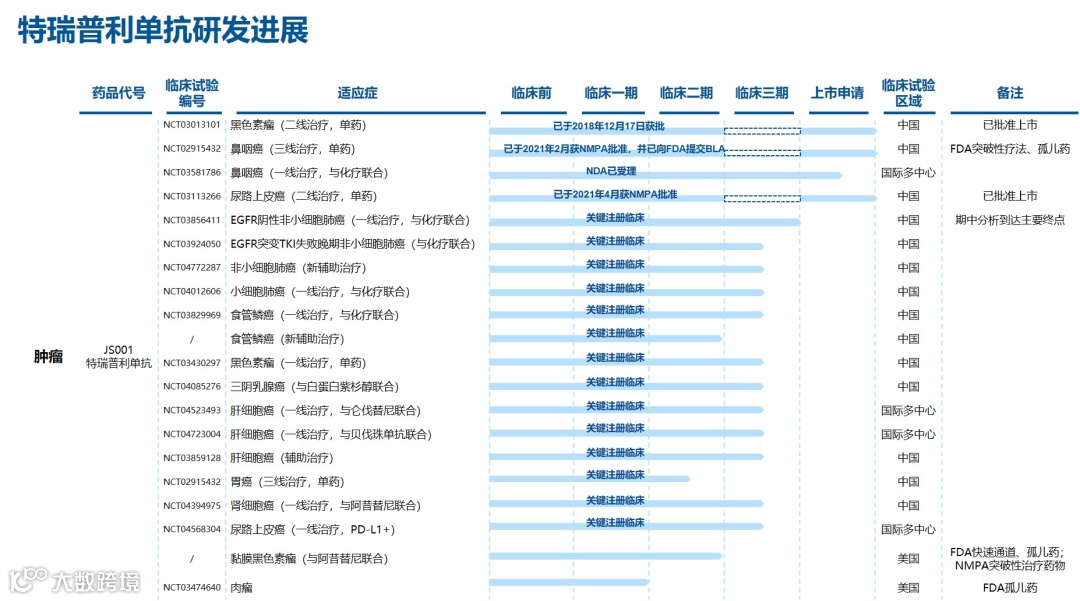Click the 临床试验区域 column header
This screenshot has height=601, width=1080.
908,93
